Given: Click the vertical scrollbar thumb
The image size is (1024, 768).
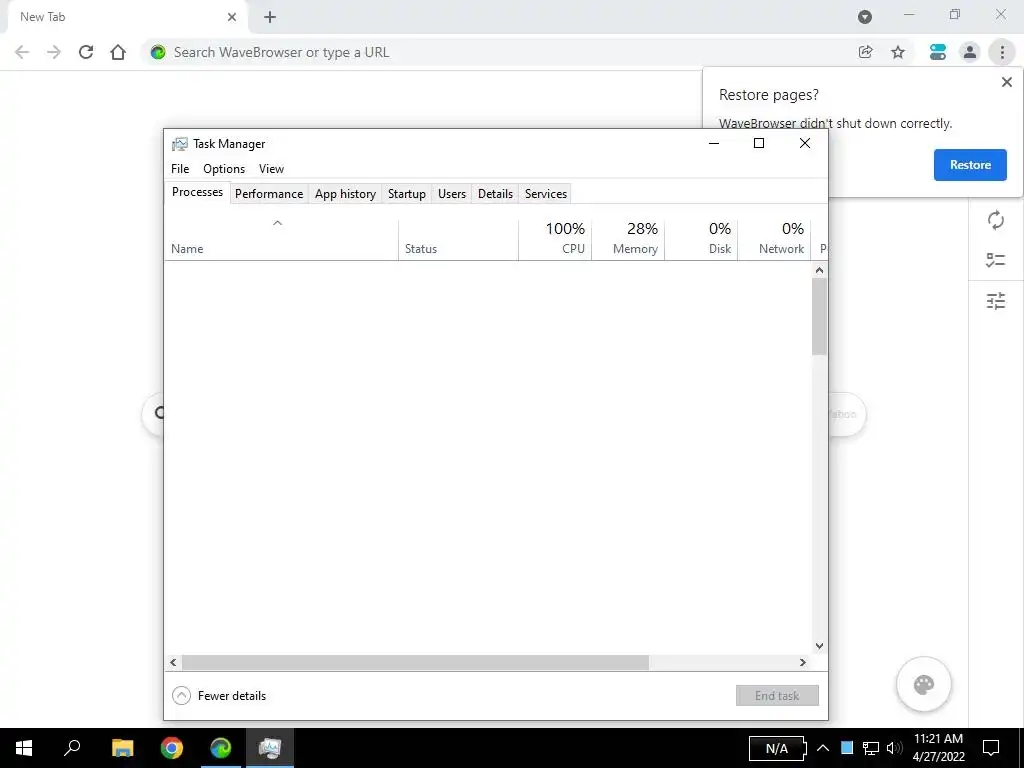Looking at the screenshot, I should pyautogui.click(x=820, y=317).
